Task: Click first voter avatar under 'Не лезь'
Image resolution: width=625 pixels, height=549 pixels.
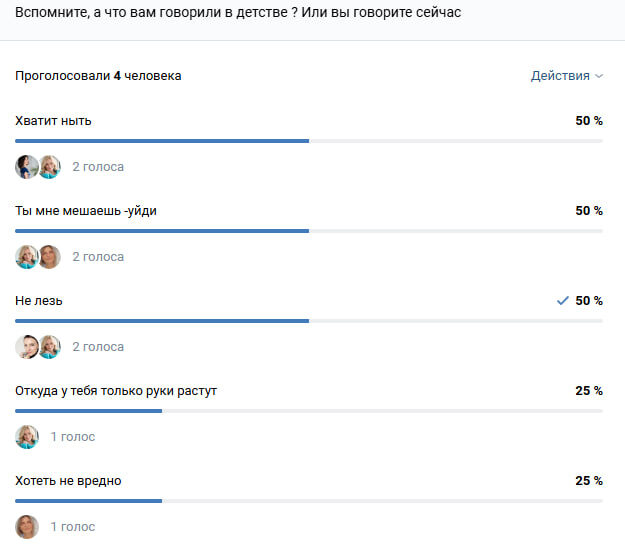Action: coord(26,347)
